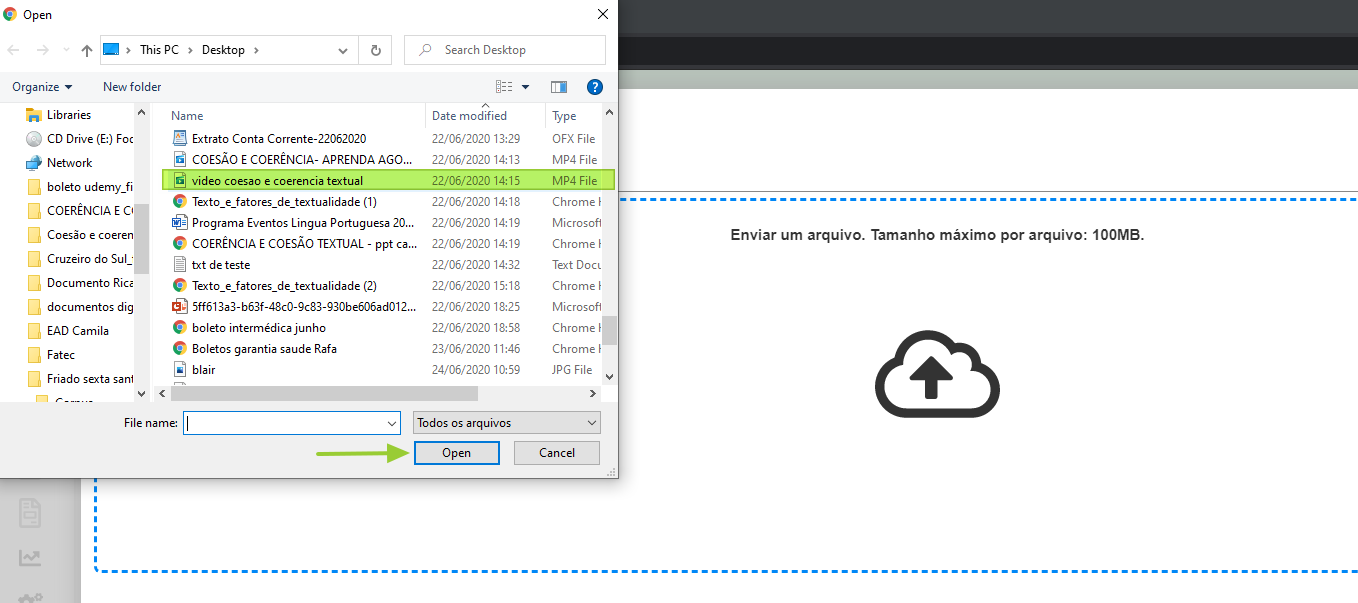Click the Cancel button
This screenshot has height=603, width=1358.
(x=557, y=453)
